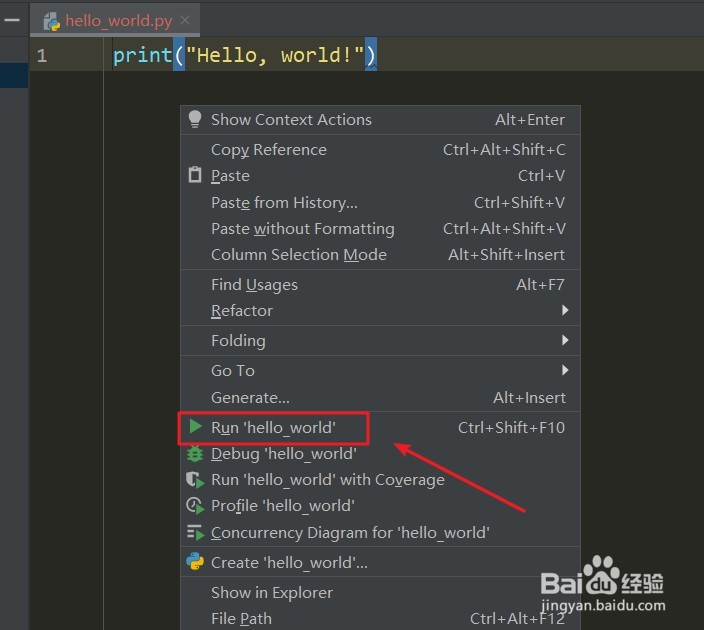The image size is (704, 630).
Task: Click the Alt+Shift+Insert shortcut label
Action: pos(506,255)
